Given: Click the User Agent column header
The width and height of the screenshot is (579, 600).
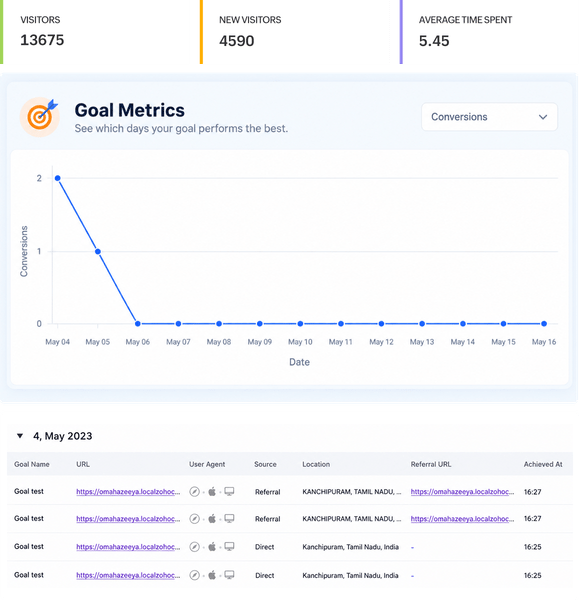Looking at the screenshot, I should (207, 464).
